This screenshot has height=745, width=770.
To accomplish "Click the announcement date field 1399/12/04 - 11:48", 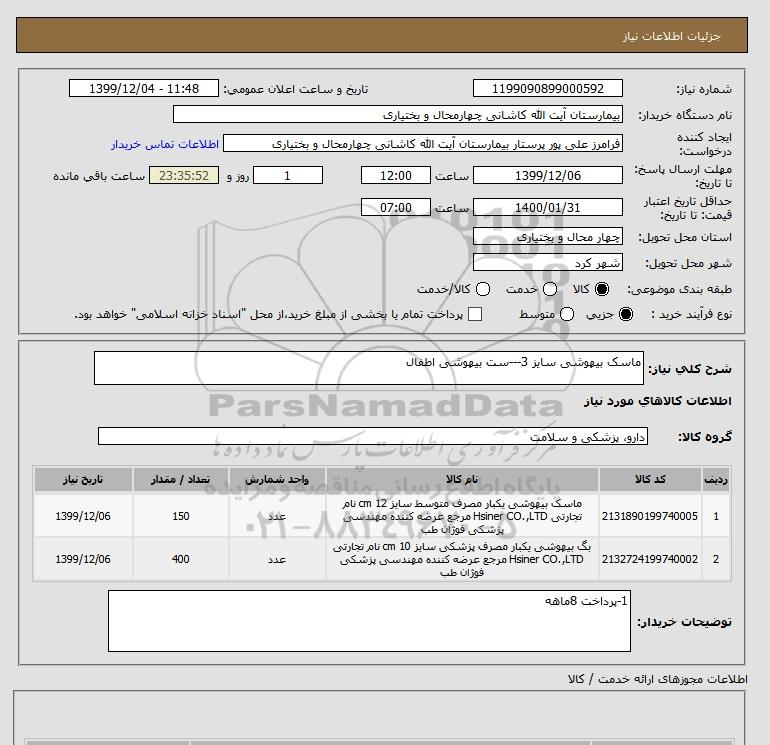I will [144, 88].
